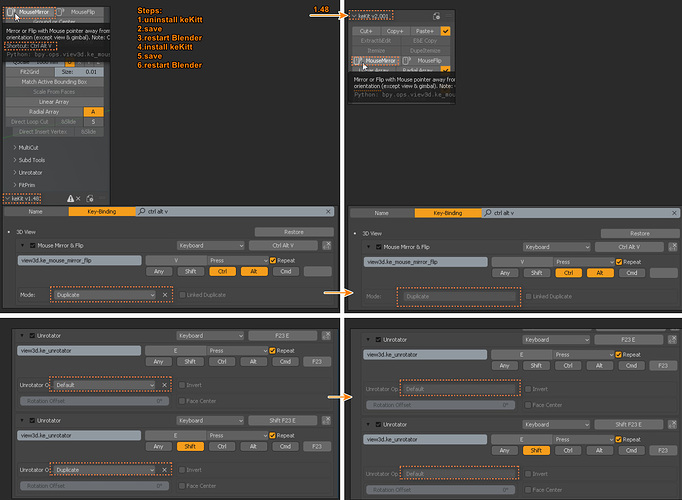Click the MouseFlip icon in keKit v1.48 panel
The height and width of the screenshot is (500, 682).
pyautogui.click(x=60, y=12)
